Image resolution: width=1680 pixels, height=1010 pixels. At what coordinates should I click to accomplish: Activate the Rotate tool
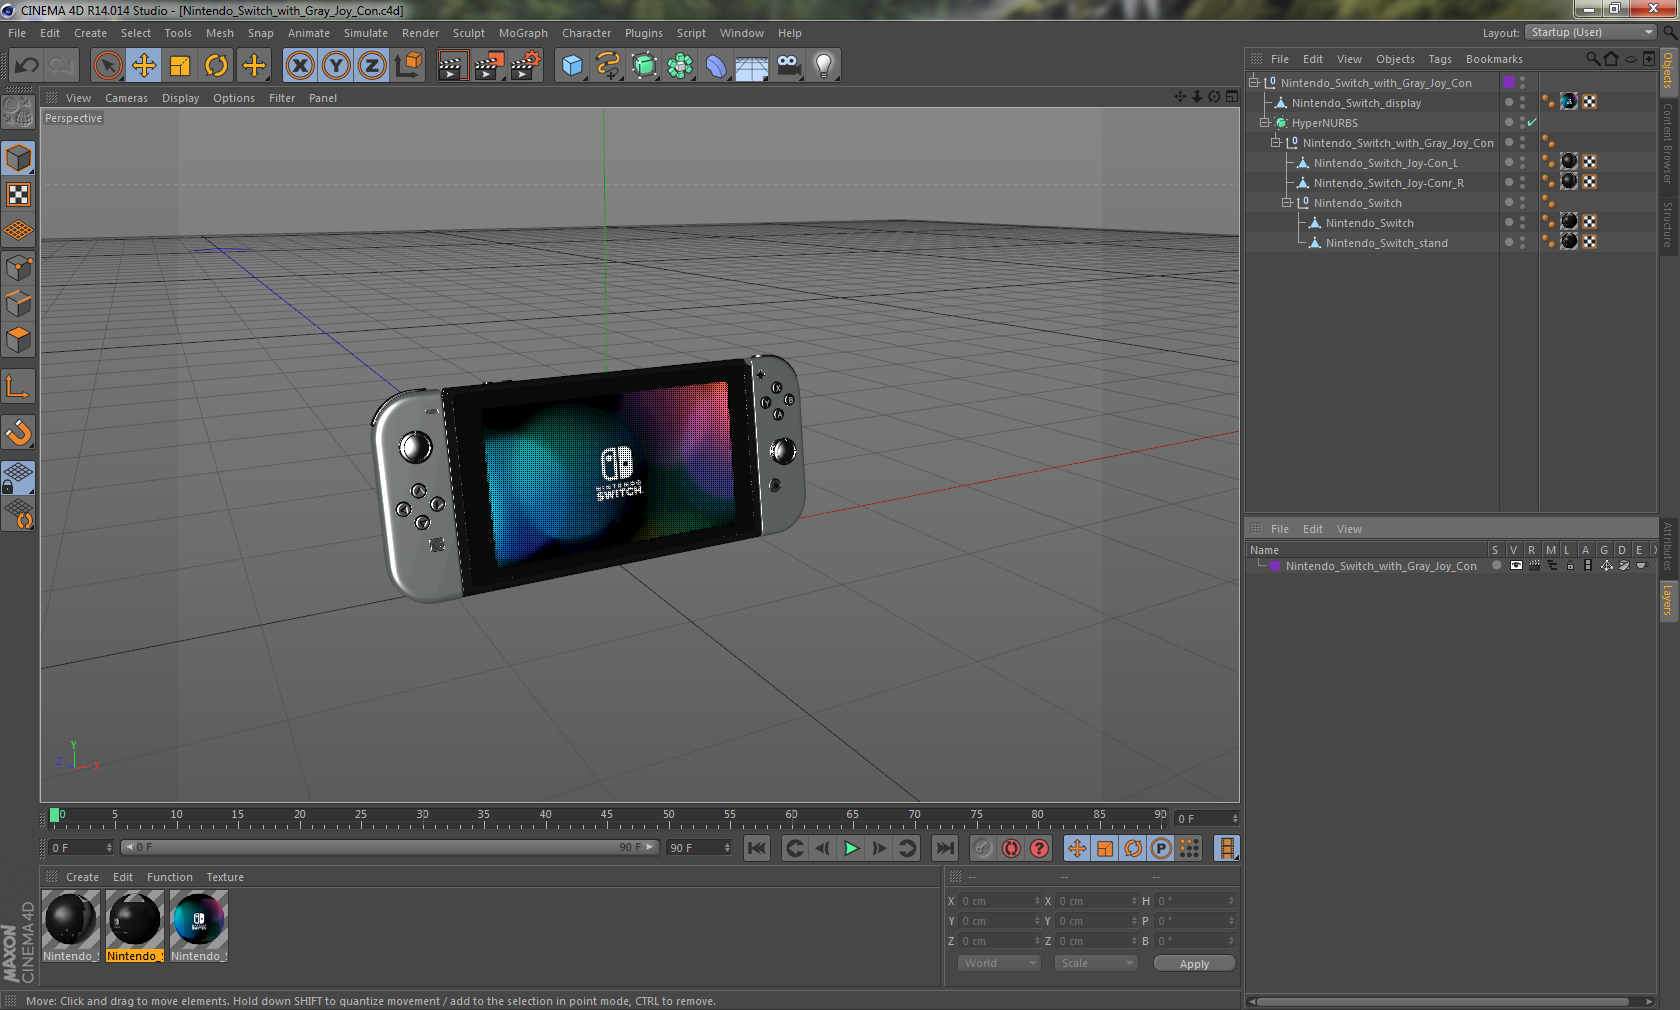point(216,66)
